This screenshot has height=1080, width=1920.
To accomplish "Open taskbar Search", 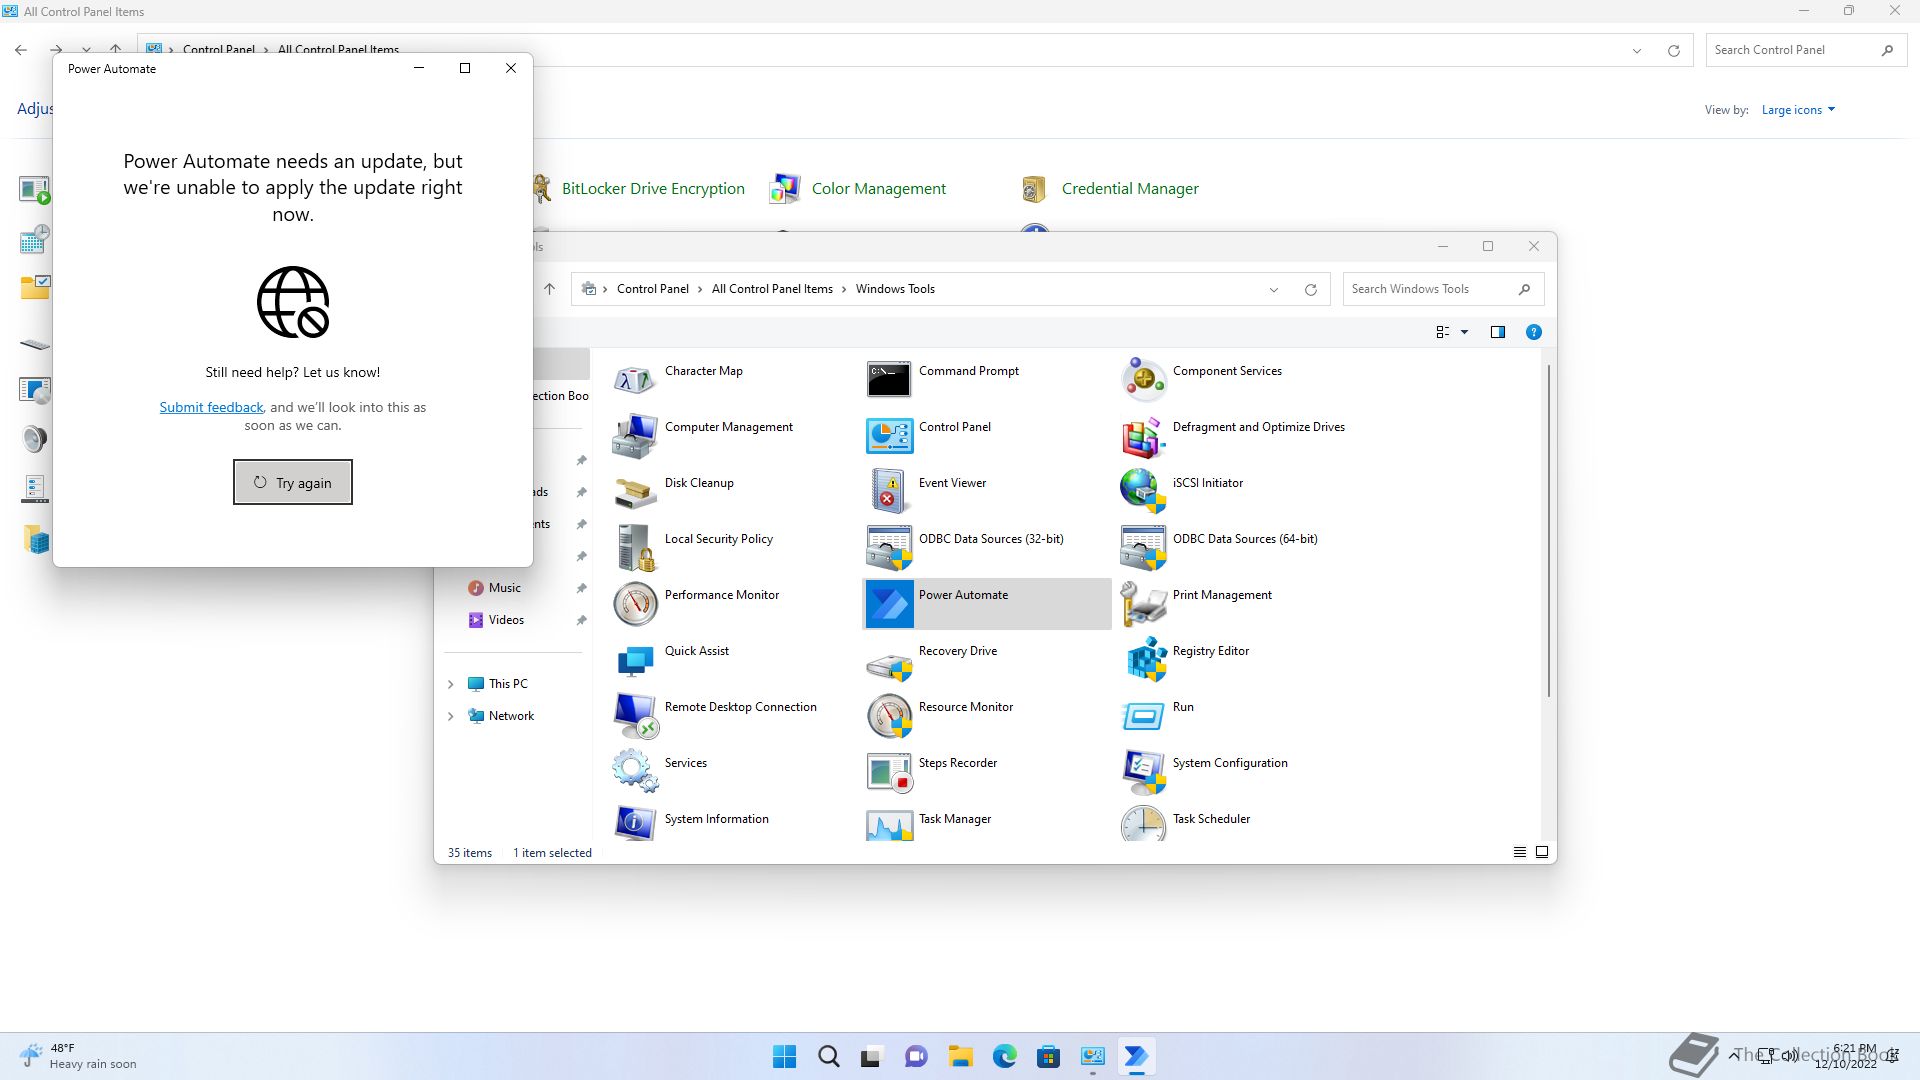I will (x=828, y=1056).
